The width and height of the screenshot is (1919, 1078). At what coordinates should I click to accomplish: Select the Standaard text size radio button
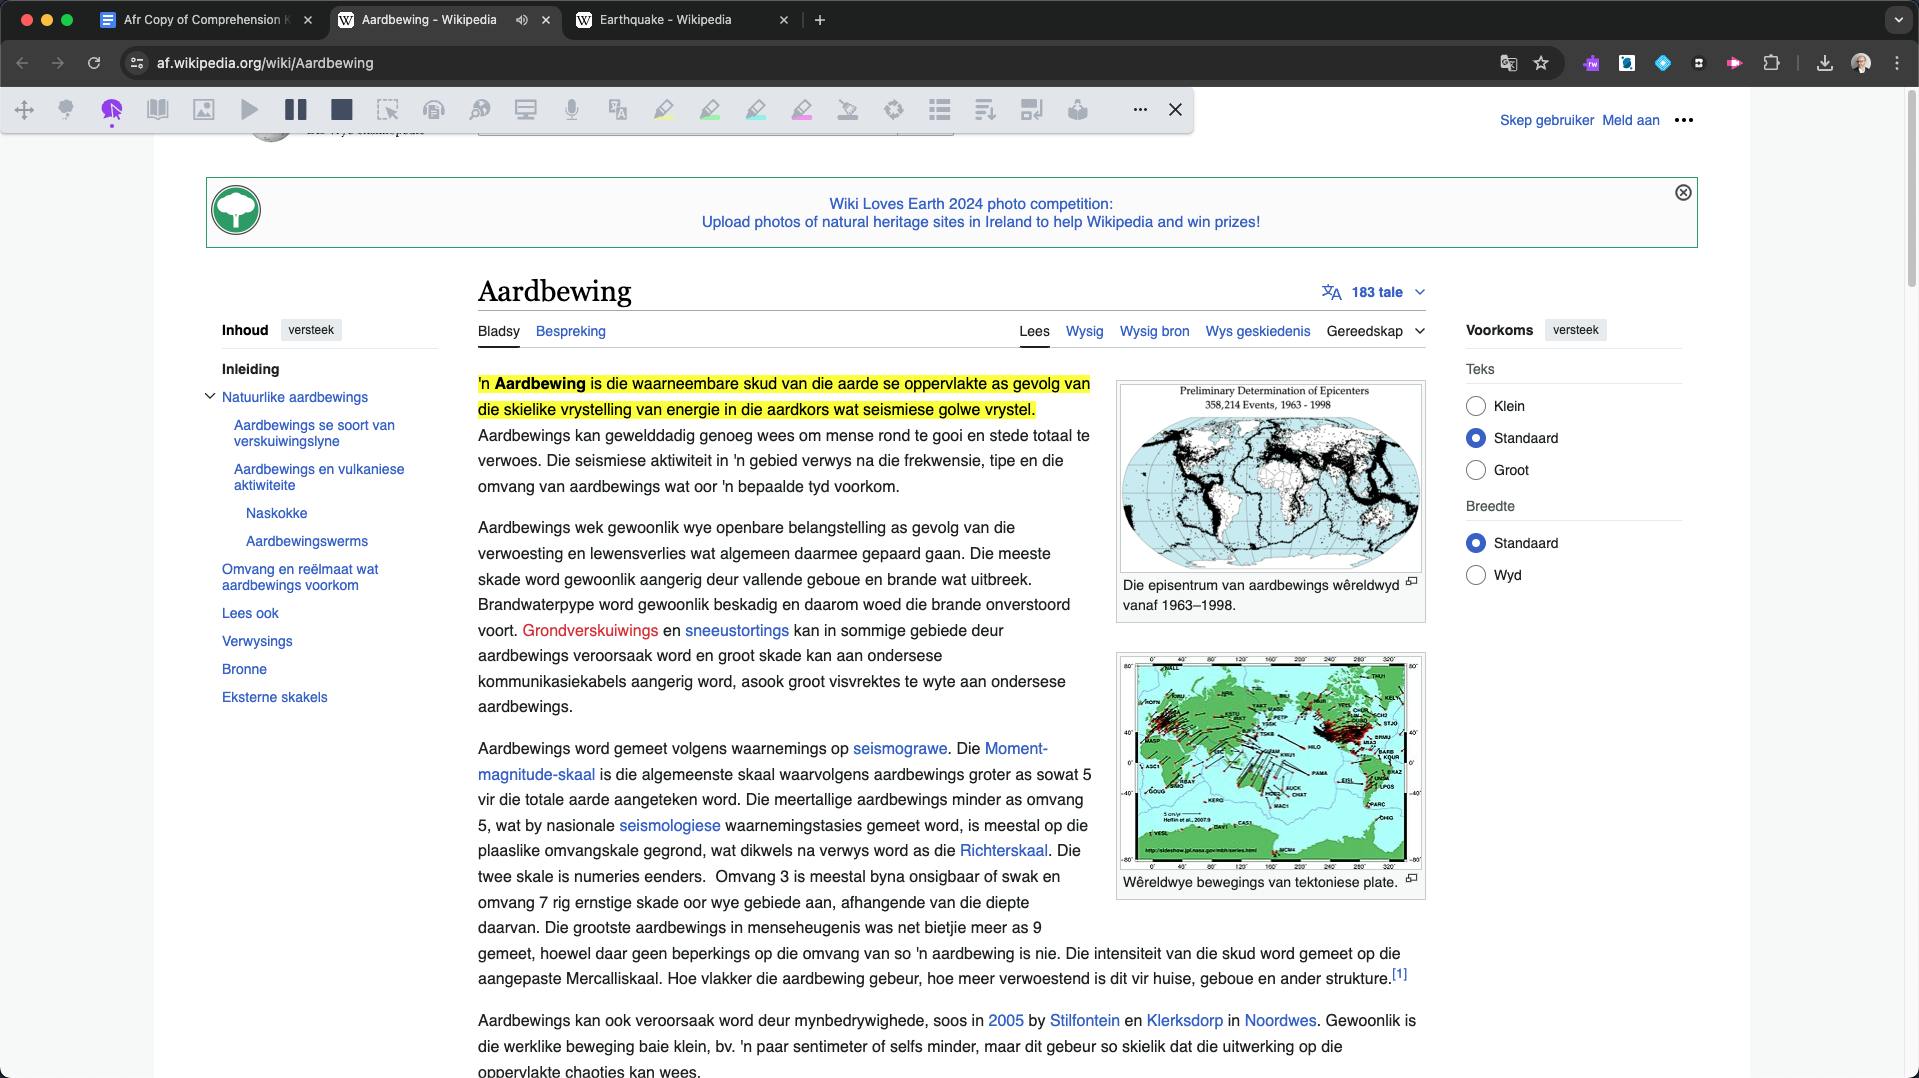click(x=1475, y=438)
